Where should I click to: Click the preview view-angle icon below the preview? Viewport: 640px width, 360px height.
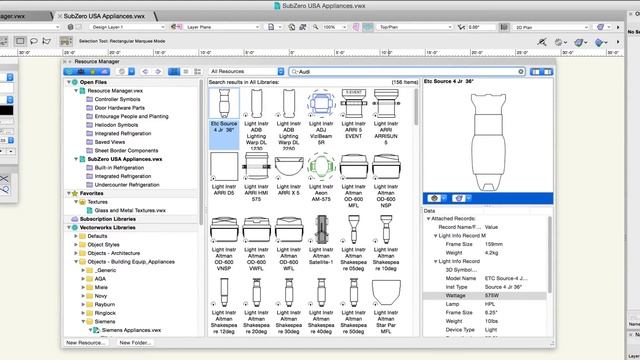click(x=437, y=198)
